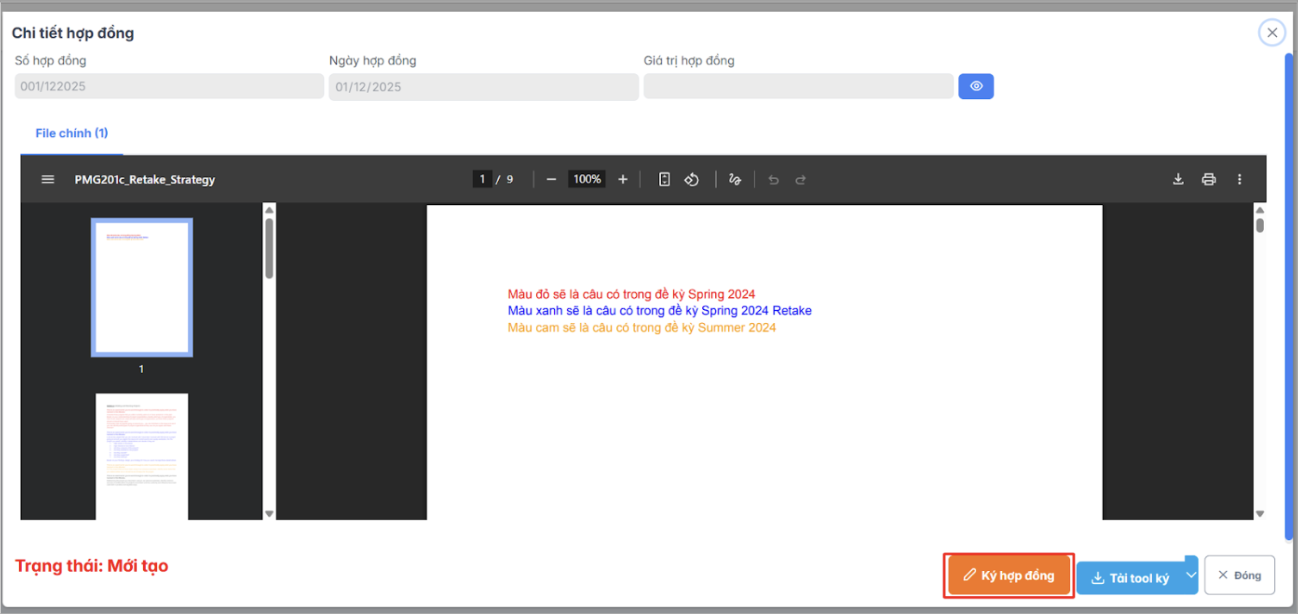
Task: Click the Ký hợp đồng button
Action: [x=1008, y=575]
